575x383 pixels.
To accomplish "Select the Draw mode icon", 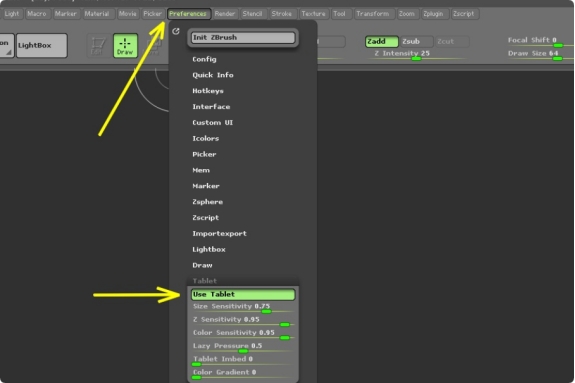I will point(125,46).
